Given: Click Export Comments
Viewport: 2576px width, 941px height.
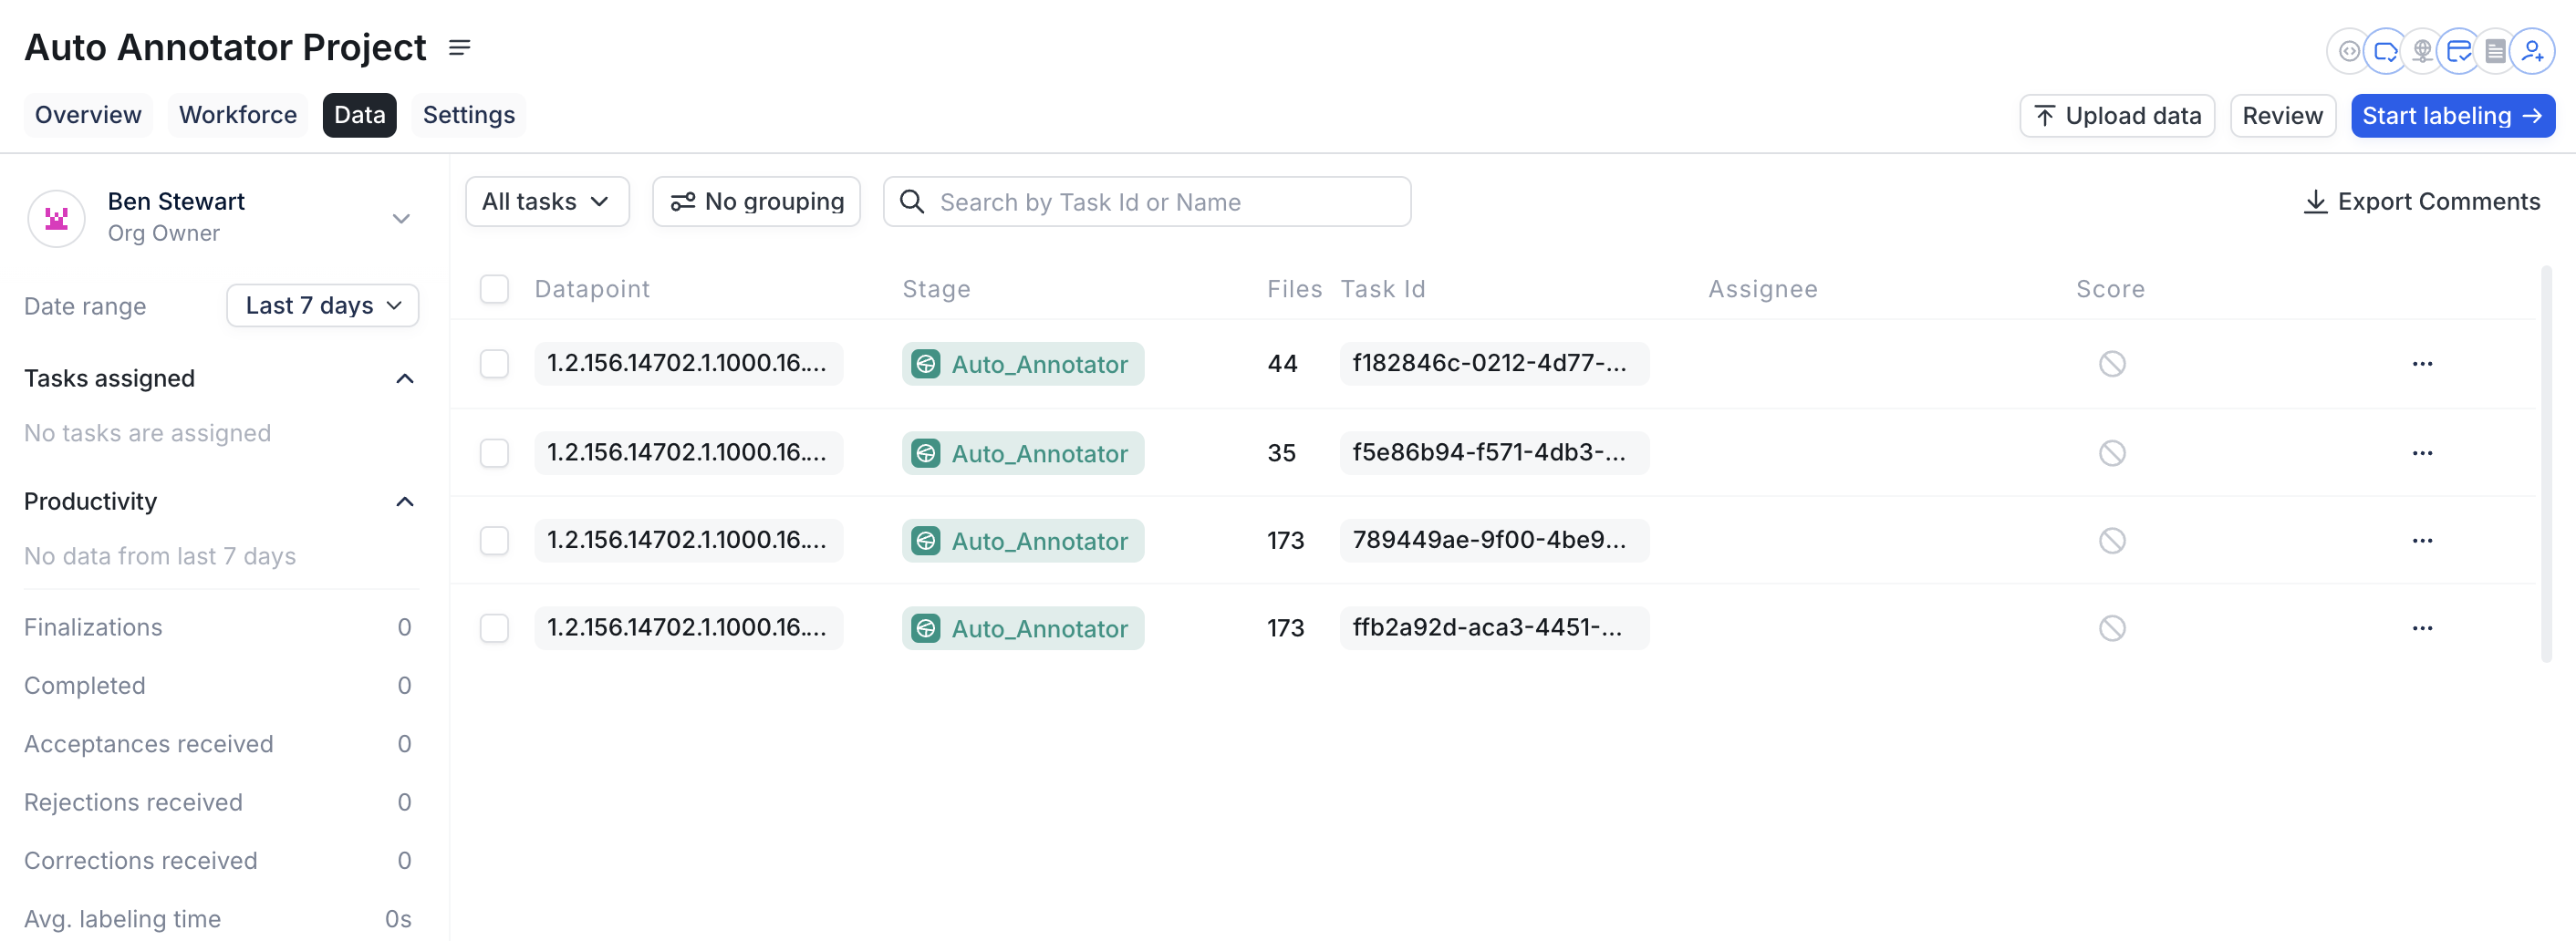Looking at the screenshot, I should pyautogui.click(x=2421, y=202).
